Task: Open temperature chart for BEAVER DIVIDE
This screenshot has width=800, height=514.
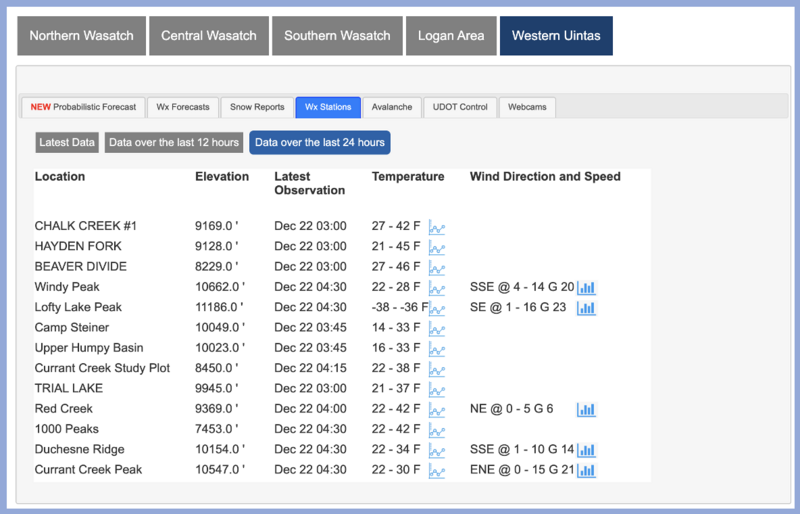Action: [437, 267]
